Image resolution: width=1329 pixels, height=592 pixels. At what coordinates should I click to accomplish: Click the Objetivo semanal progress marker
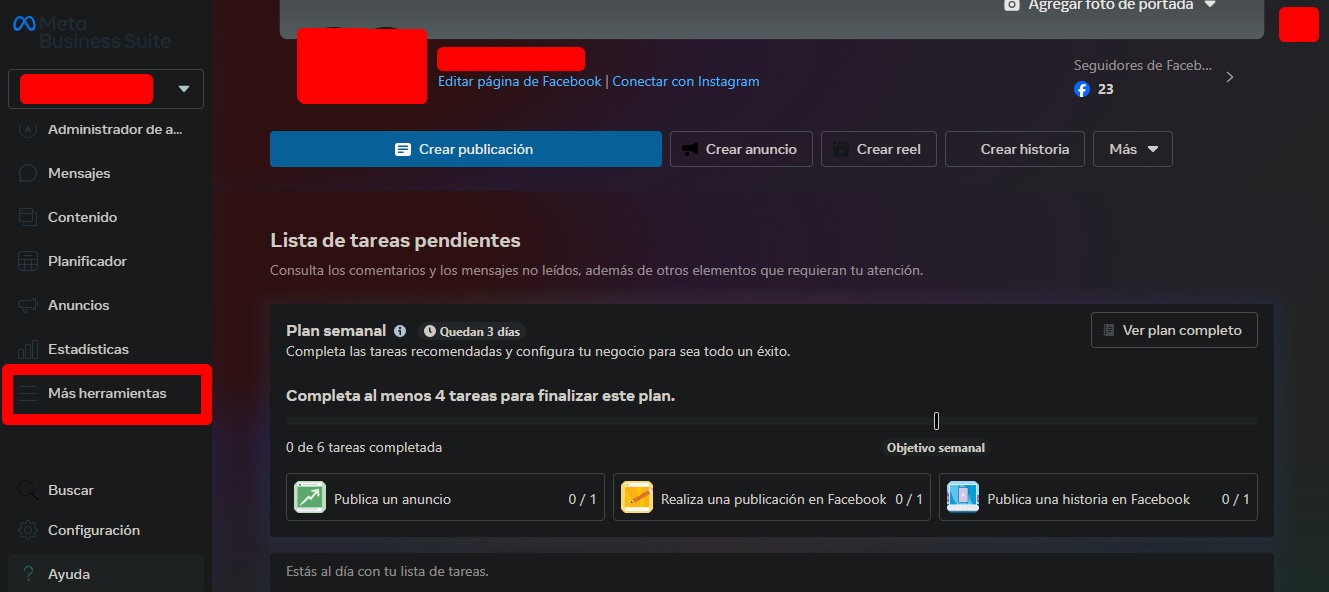coord(936,421)
